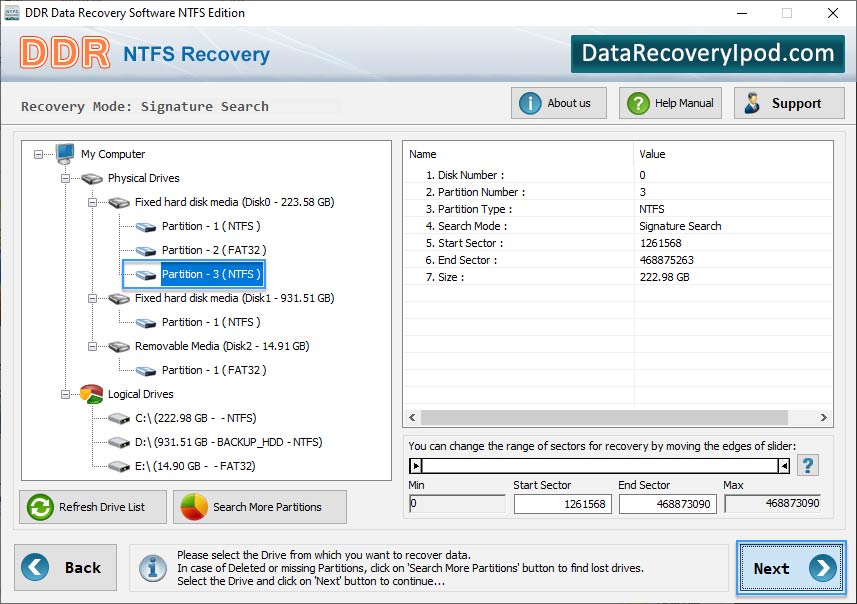Collapse the Removable Media Disk2 node
857x604 pixels.
tap(92, 347)
